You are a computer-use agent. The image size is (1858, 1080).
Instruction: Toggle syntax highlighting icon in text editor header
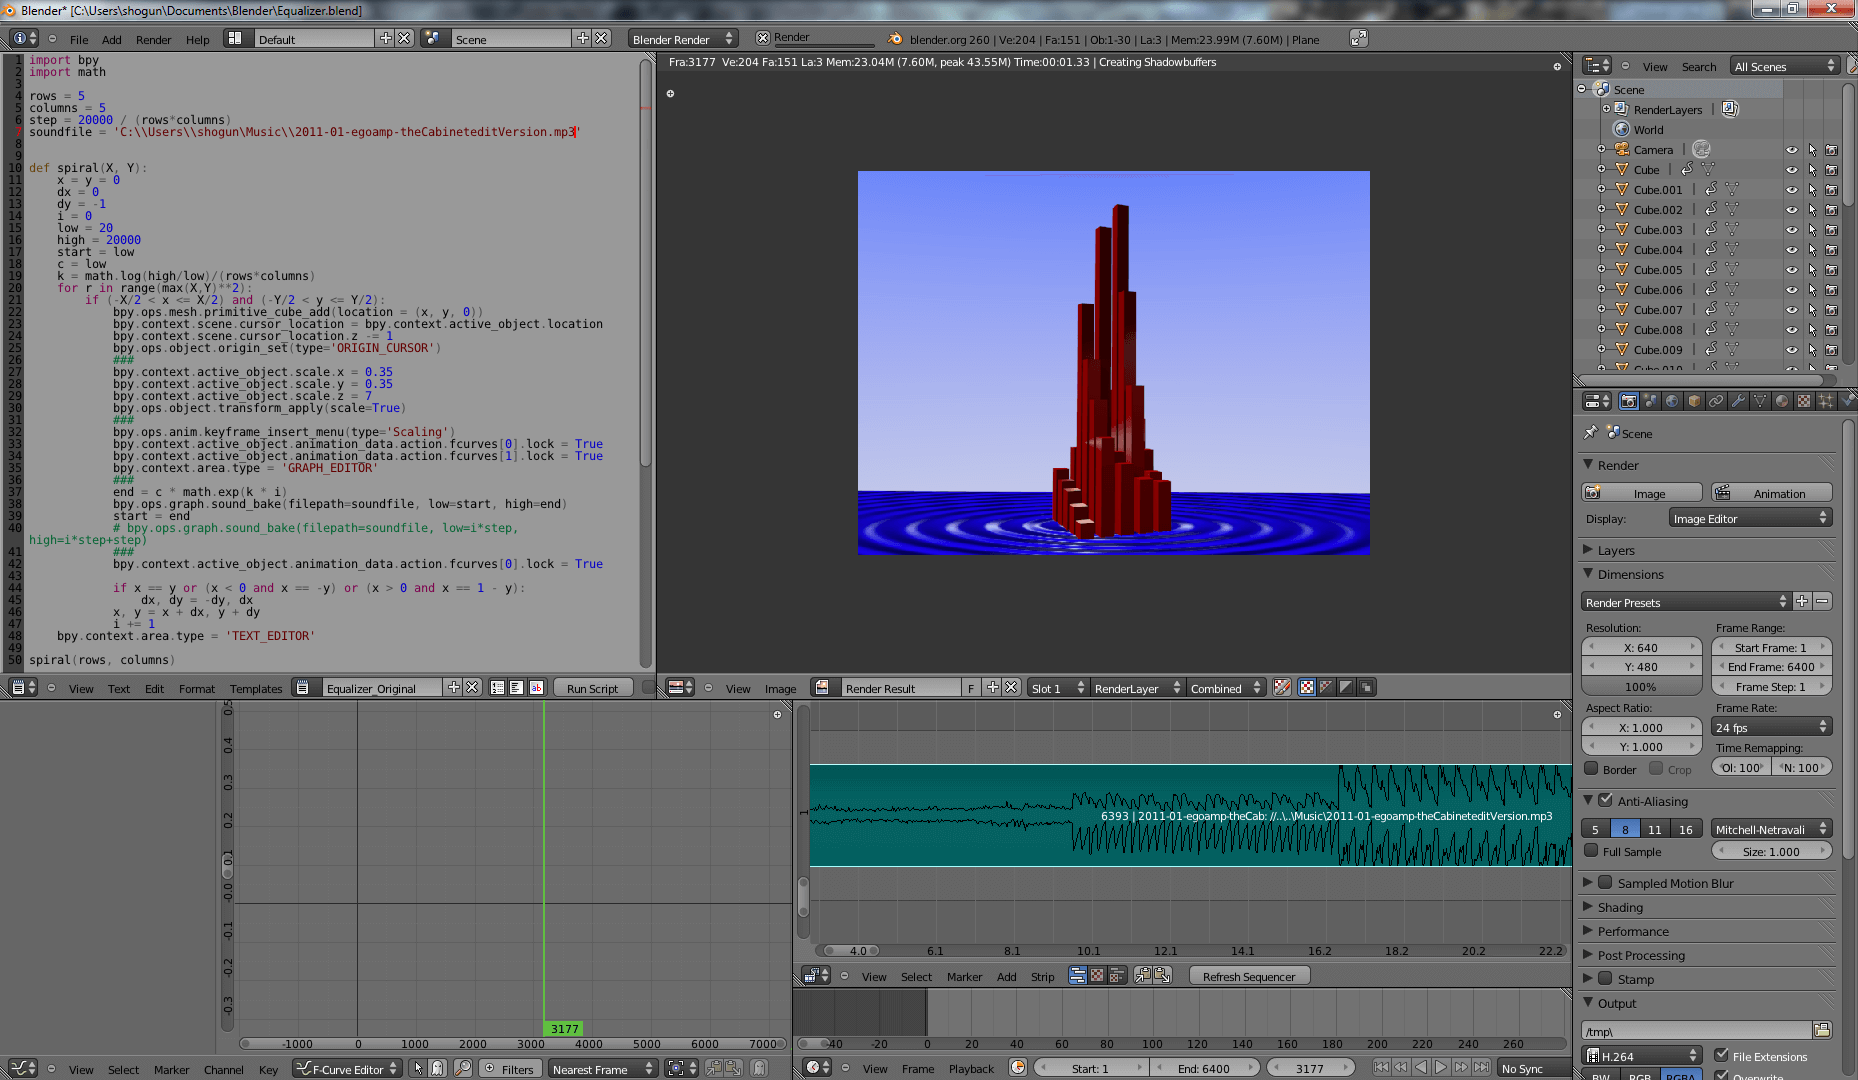click(x=536, y=687)
